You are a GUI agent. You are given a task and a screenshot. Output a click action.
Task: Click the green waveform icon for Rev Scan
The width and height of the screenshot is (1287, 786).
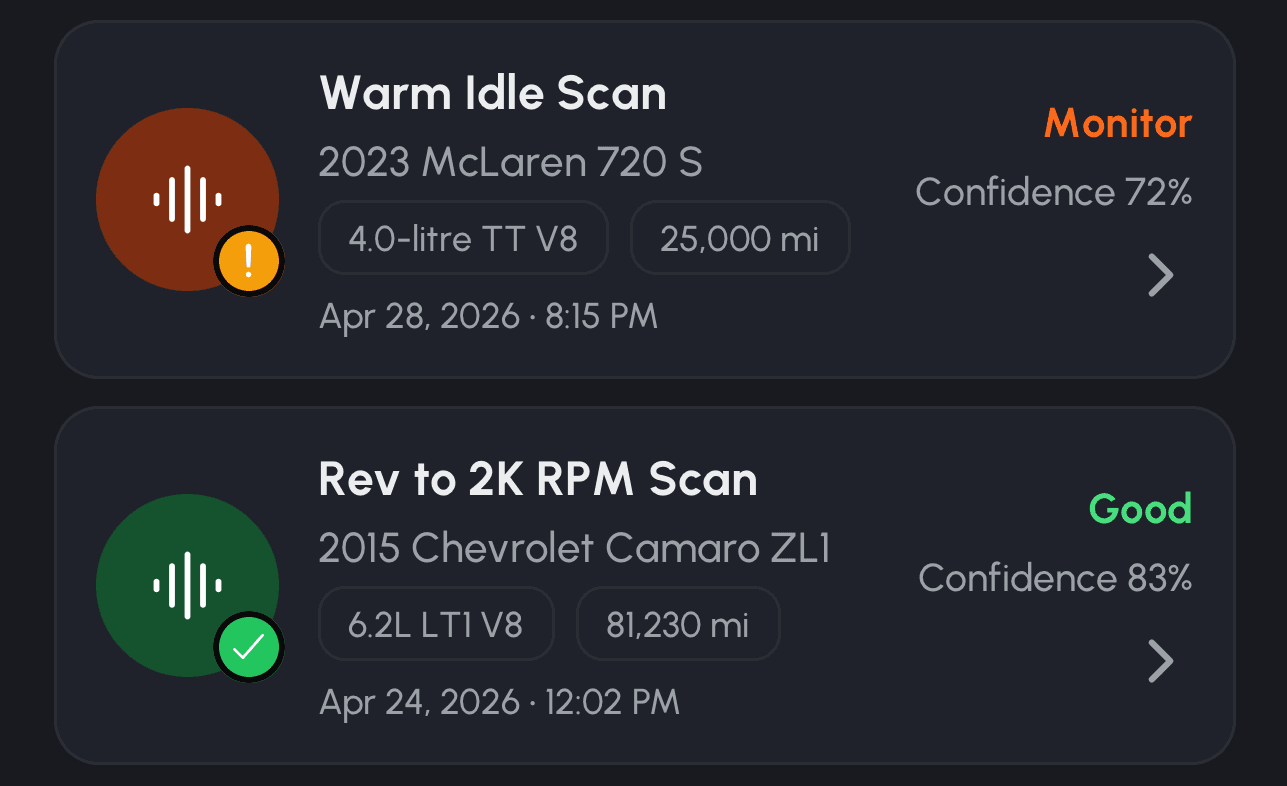click(187, 585)
